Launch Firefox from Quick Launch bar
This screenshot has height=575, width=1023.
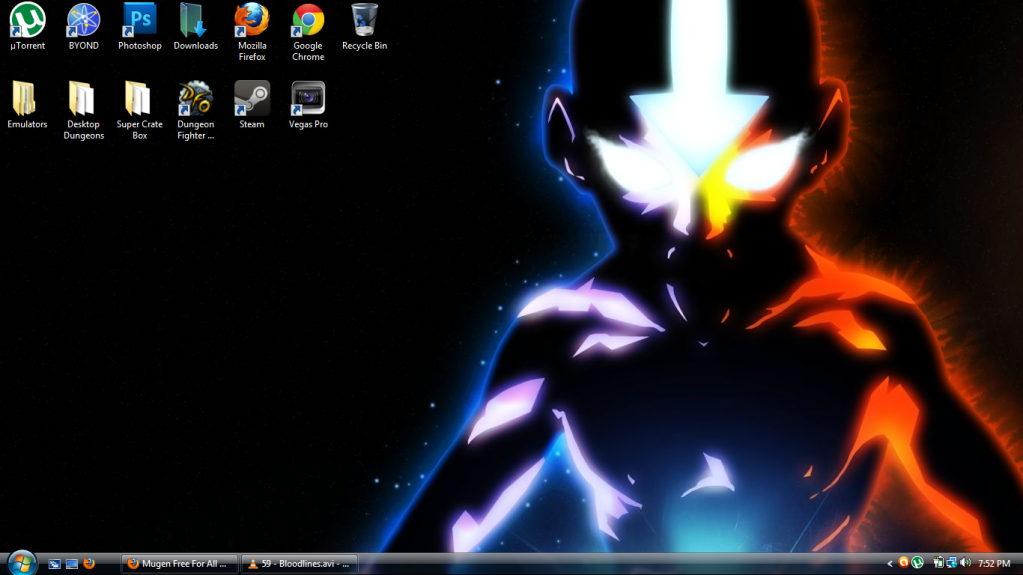click(x=89, y=563)
